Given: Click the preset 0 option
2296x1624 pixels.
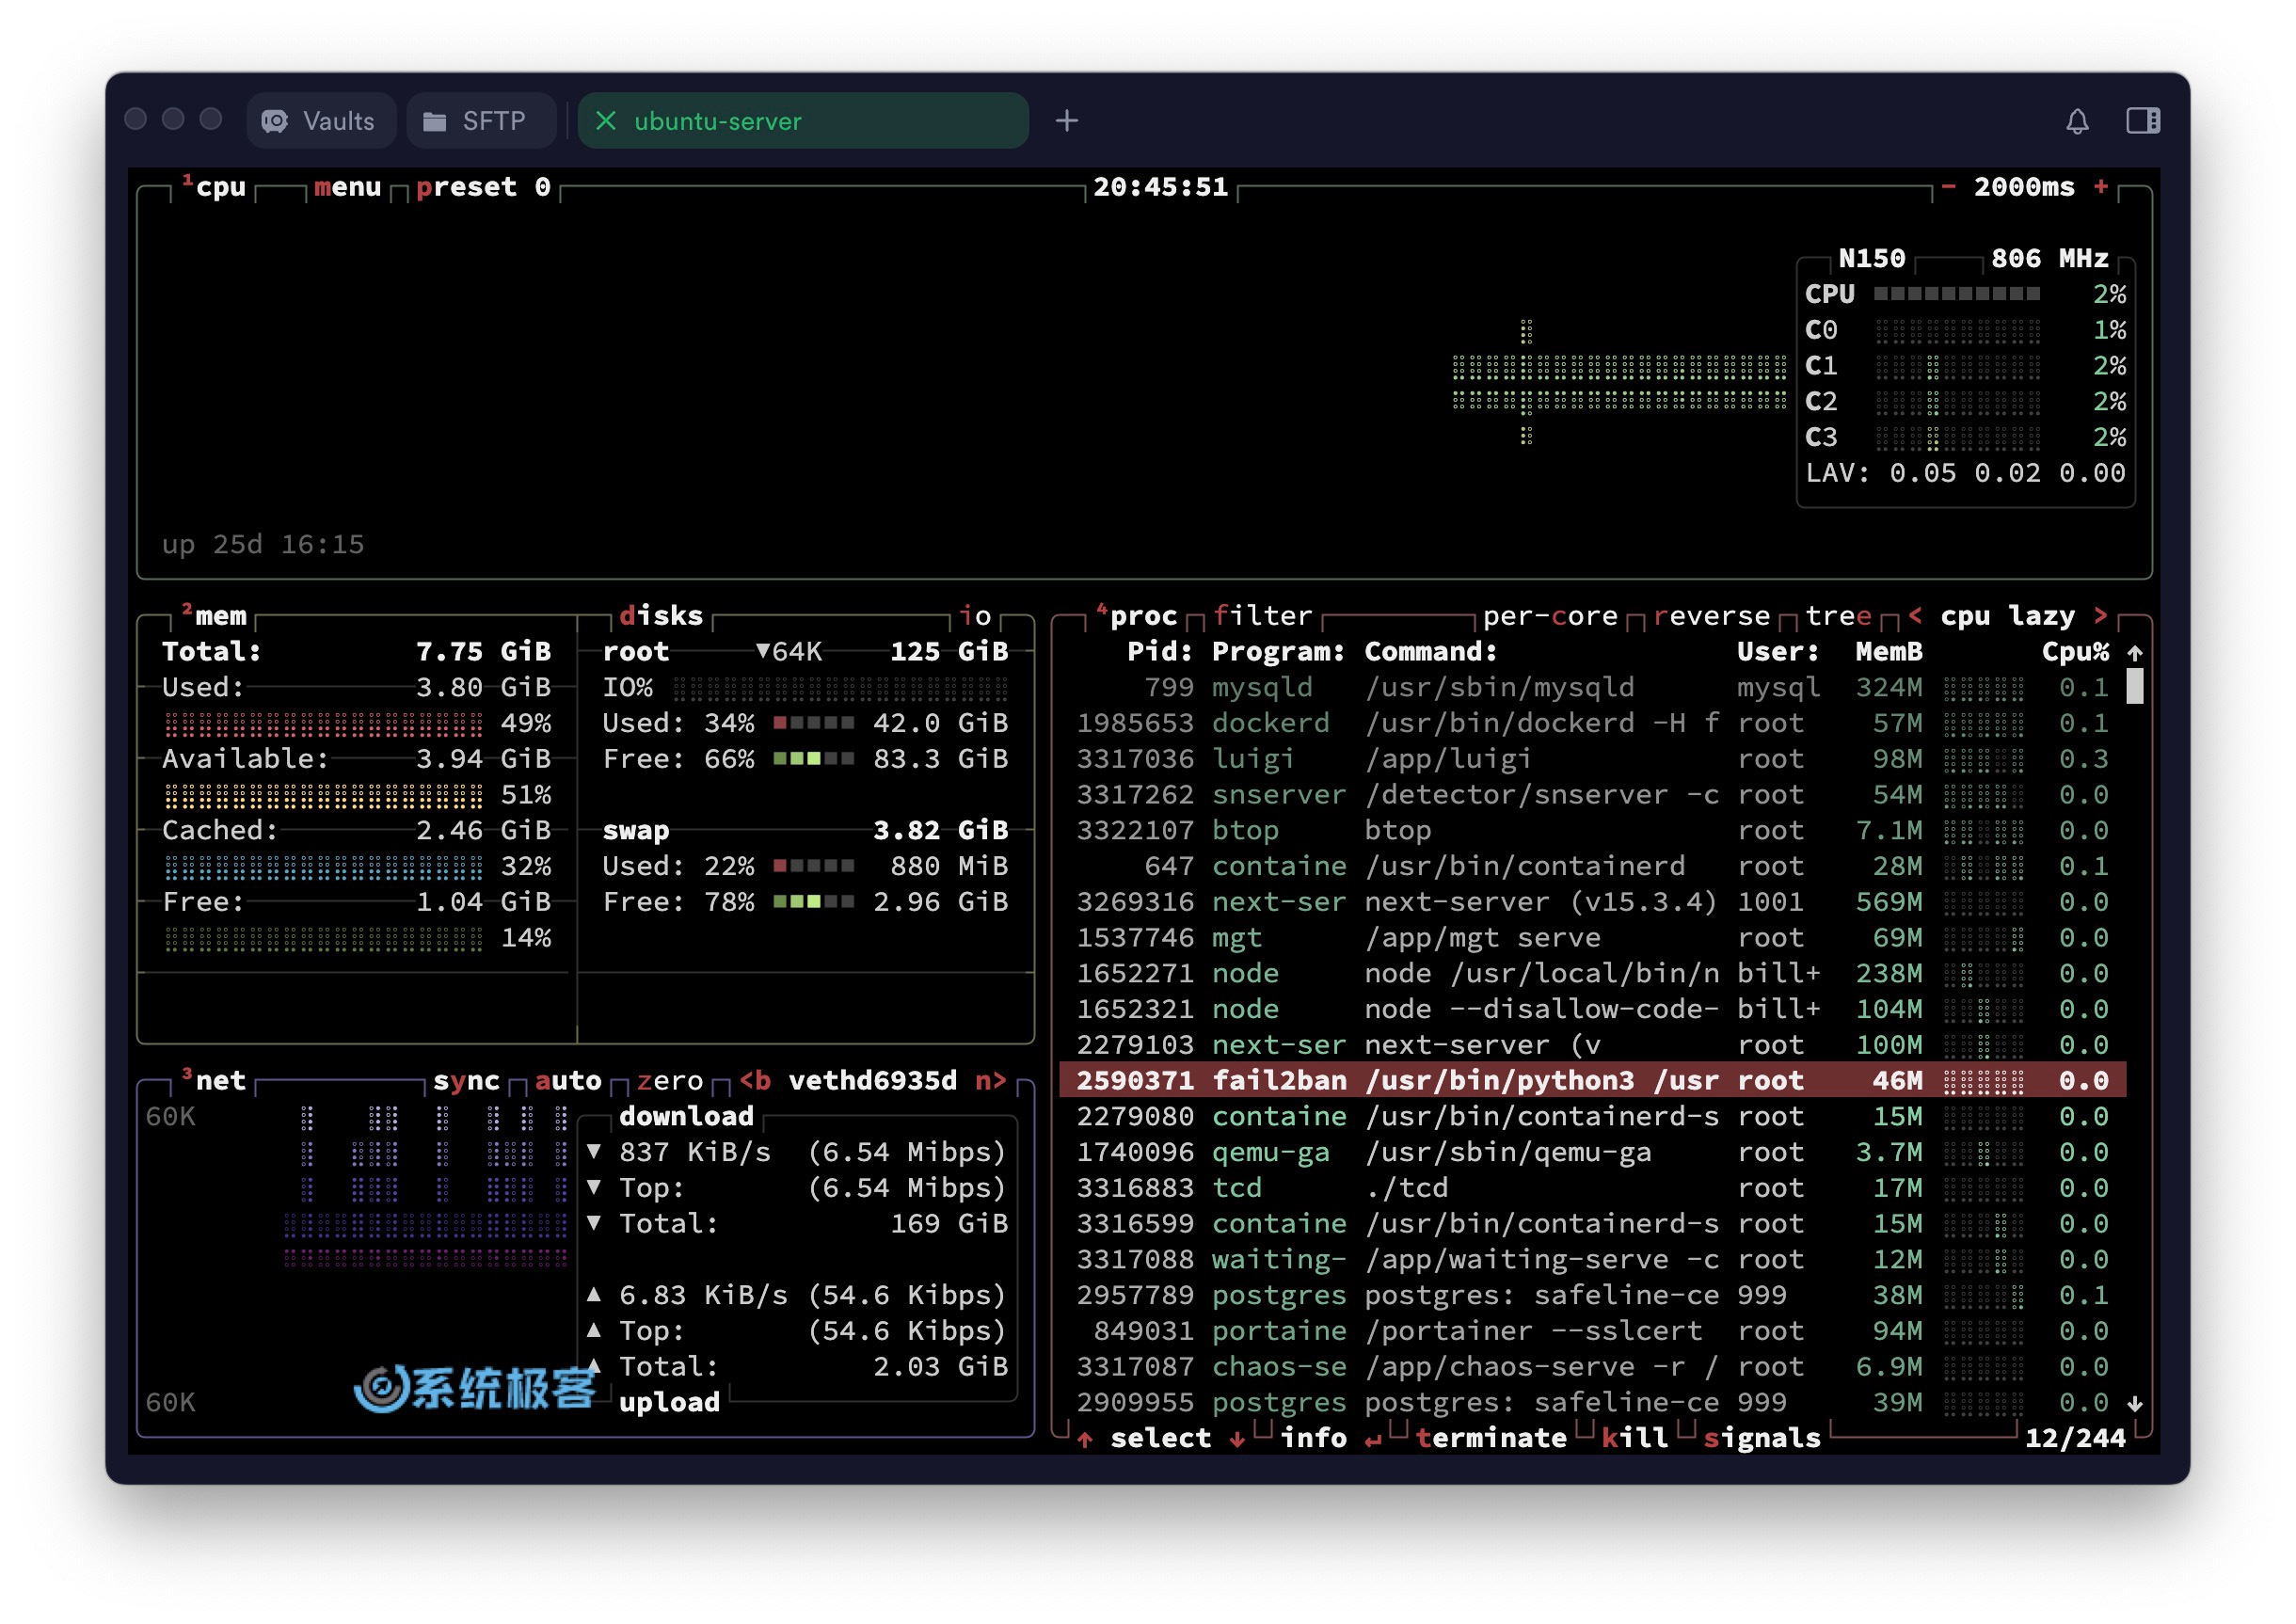Looking at the screenshot, I should (x=483, y=187).
